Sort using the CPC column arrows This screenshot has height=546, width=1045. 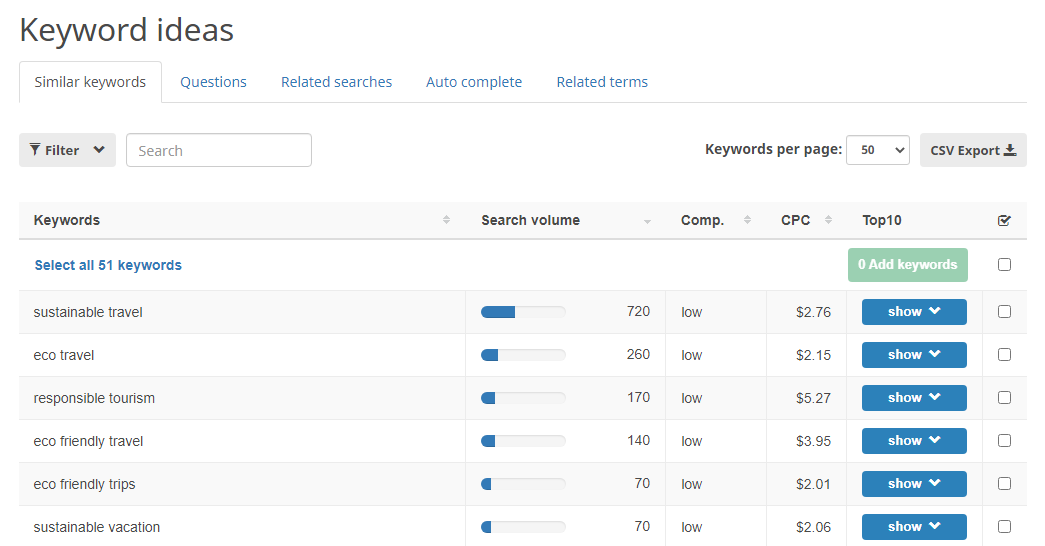(828, 220)
